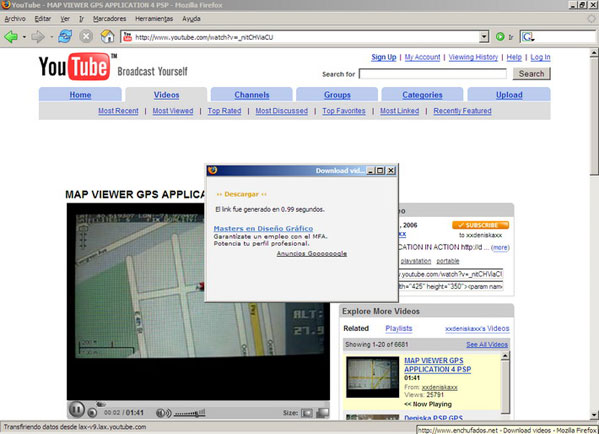Viewport: 599px width, 434px height.
Task: Click the Firefox activity throbber icon
Action: coord(591,18)
